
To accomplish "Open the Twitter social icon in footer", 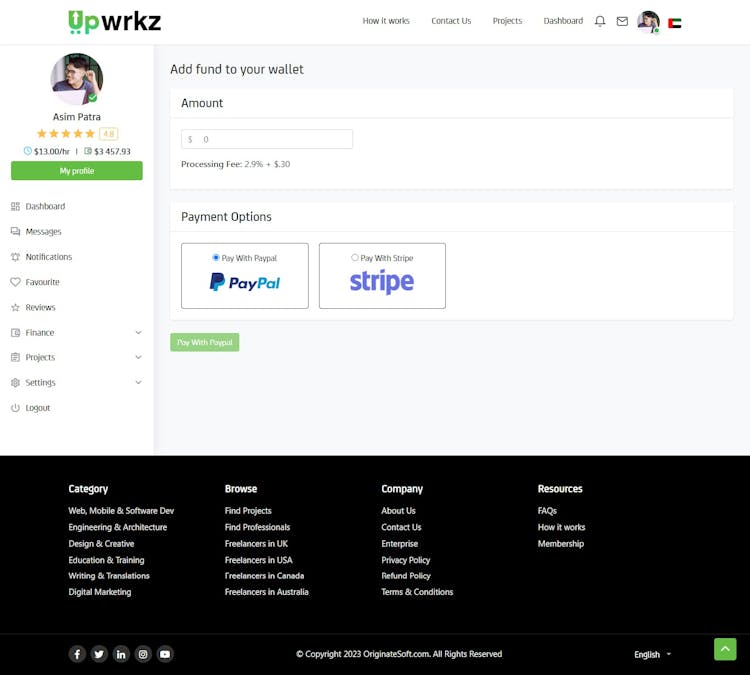I will point(99,654).
